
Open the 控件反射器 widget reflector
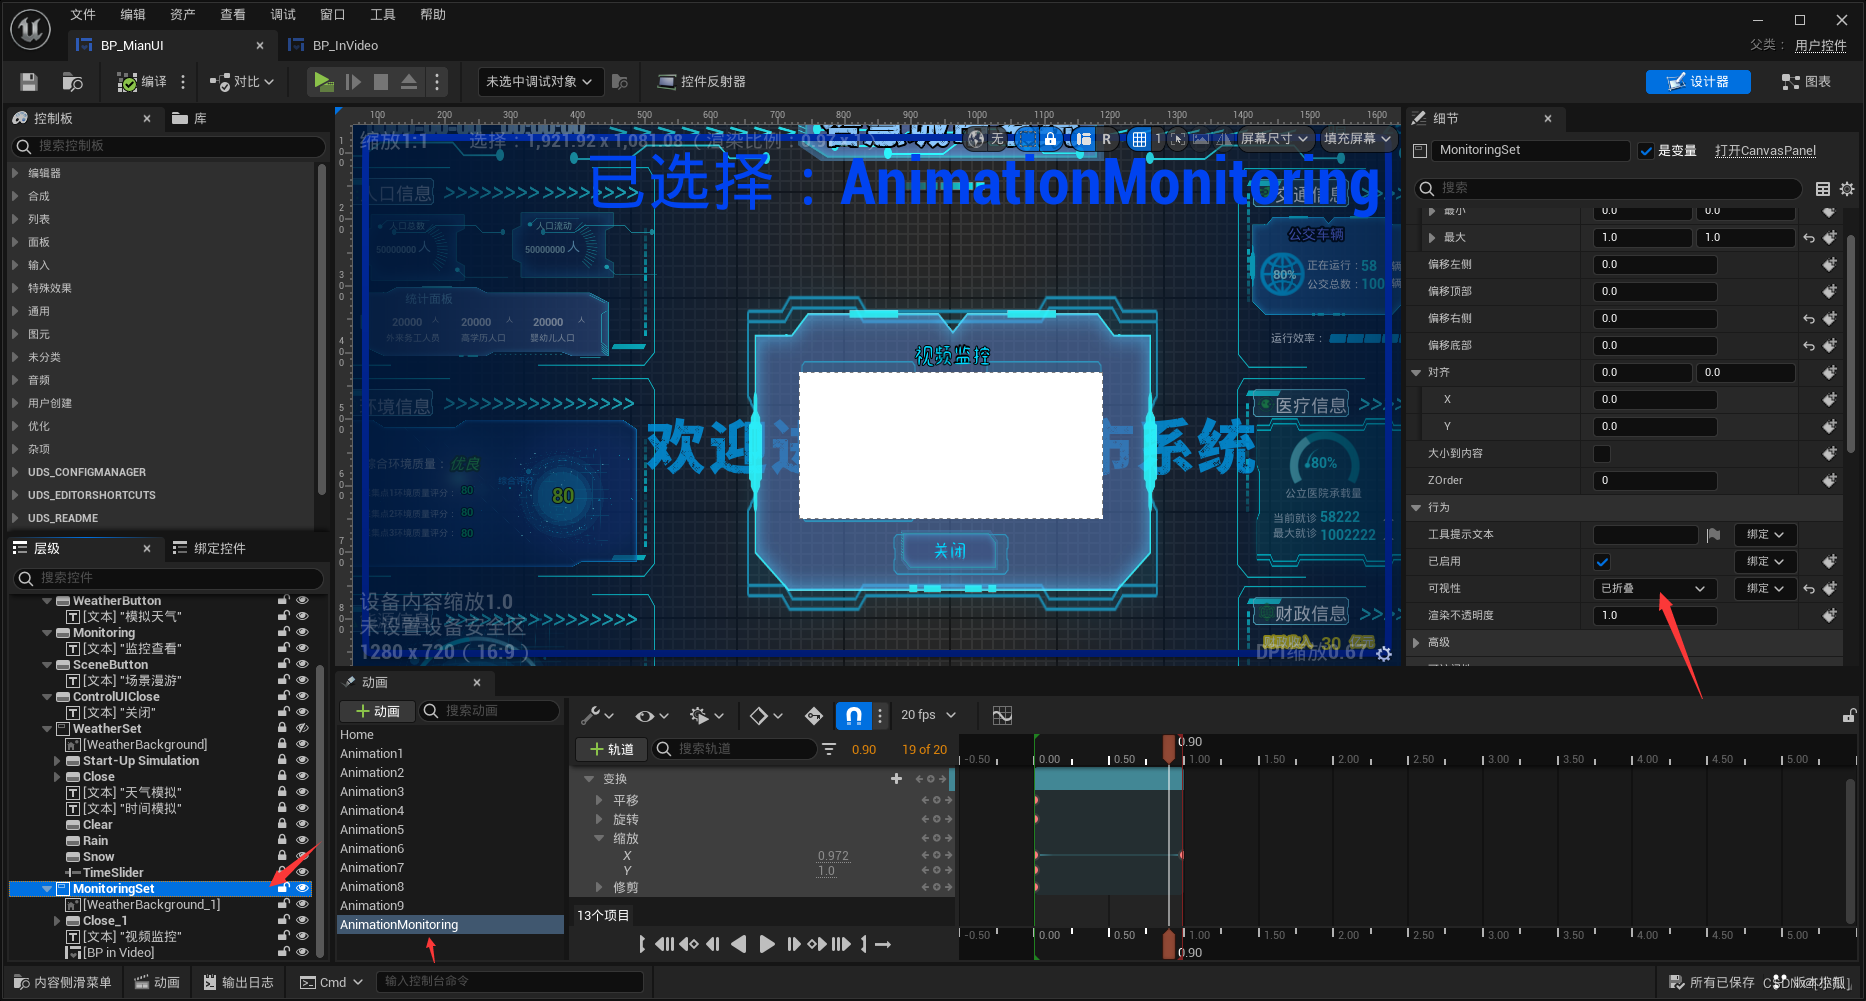(701, 82)
